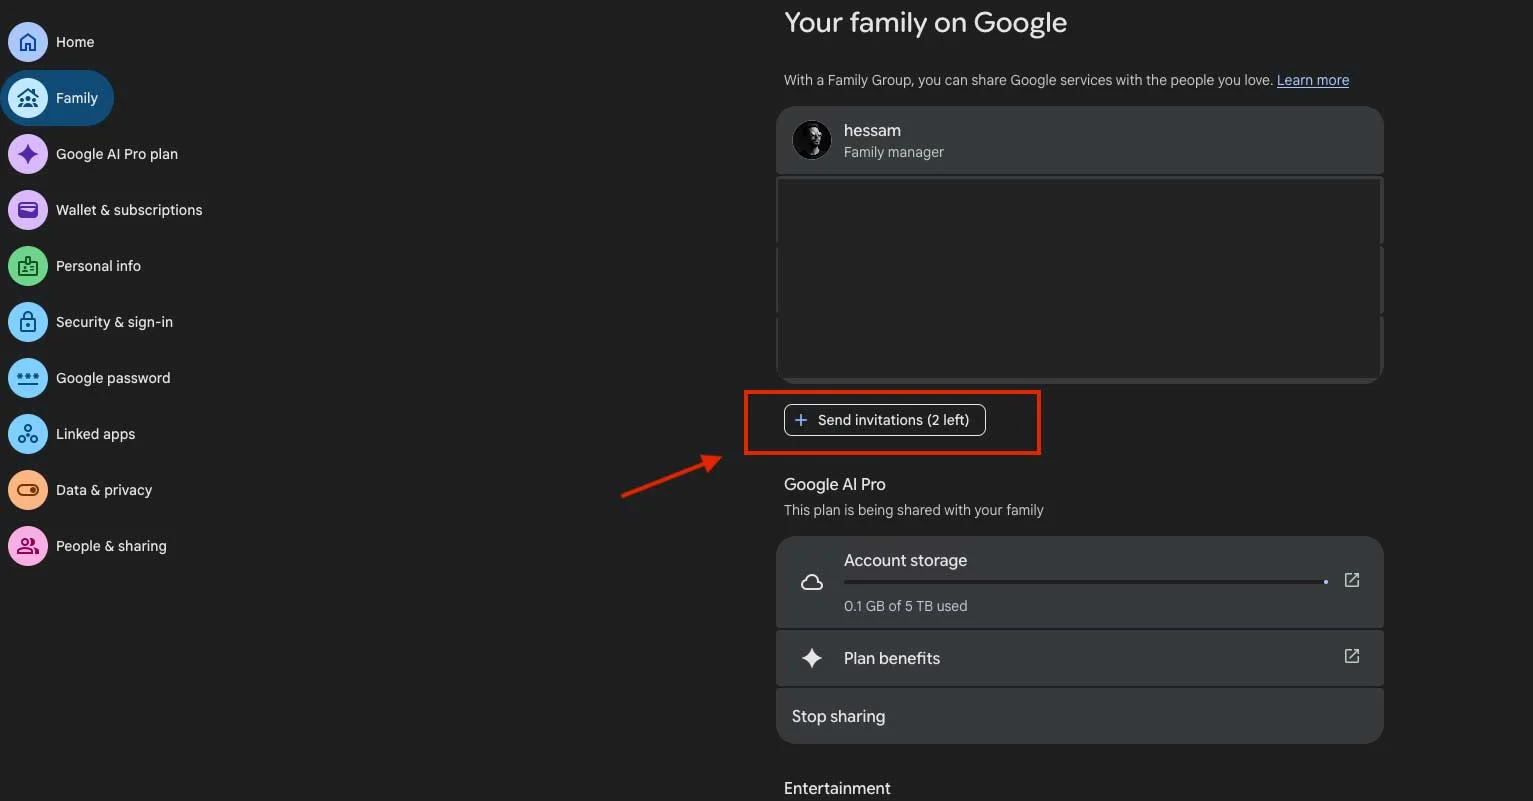Image resolution: width=1533 pixels, height=801 pixels.
Task: Open the Home section icon
Action: pyautogui.click(x=28, y=42)
